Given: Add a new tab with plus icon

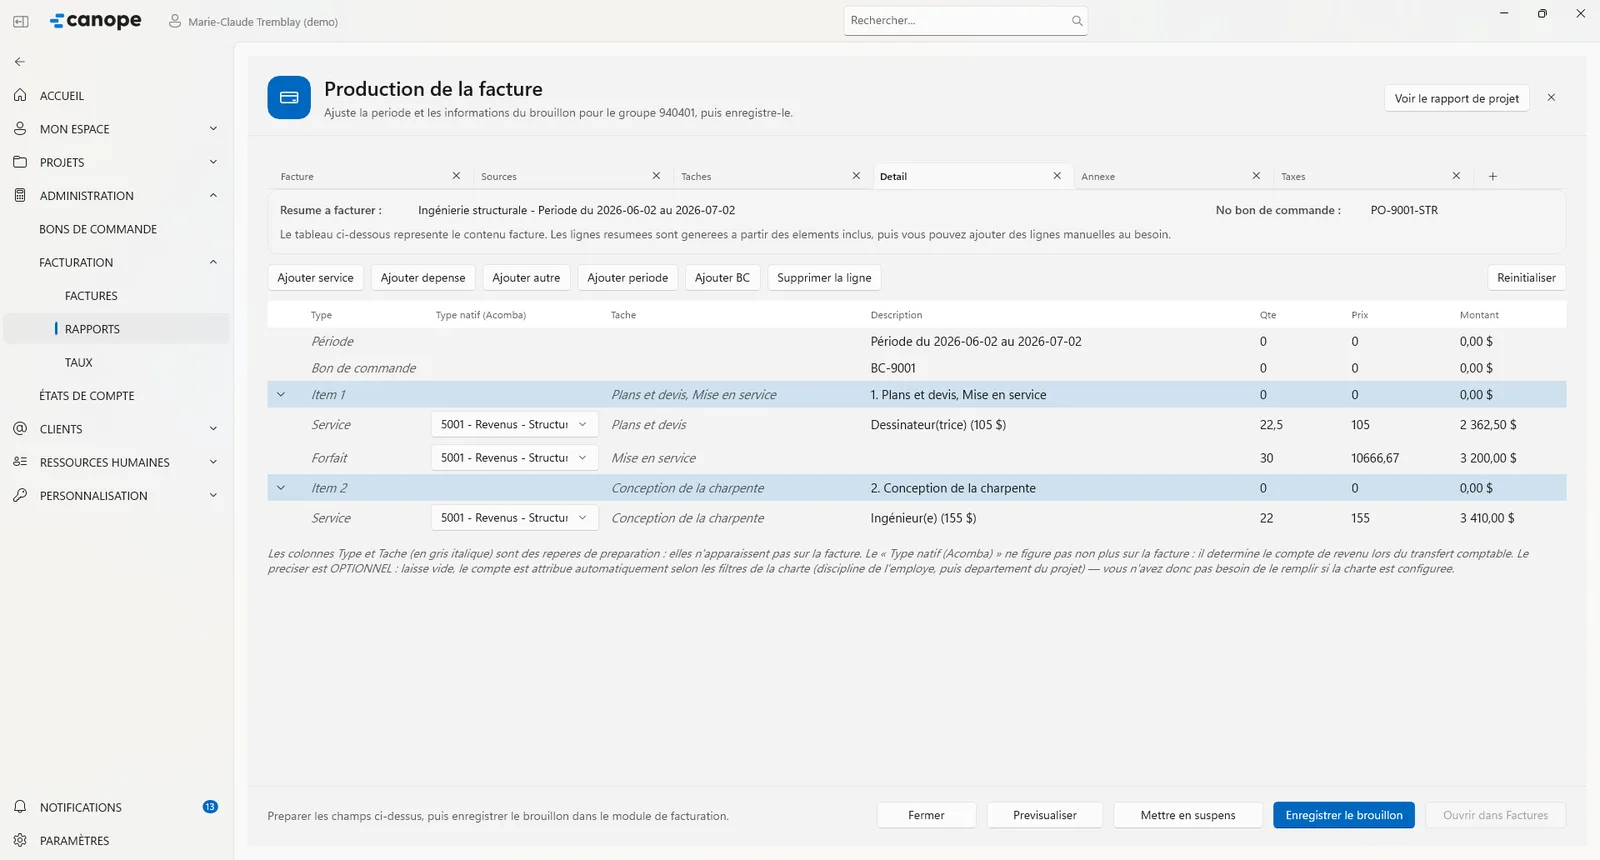Looking at the screenshot, I should pyautogui.click(x=1493, y=176).
